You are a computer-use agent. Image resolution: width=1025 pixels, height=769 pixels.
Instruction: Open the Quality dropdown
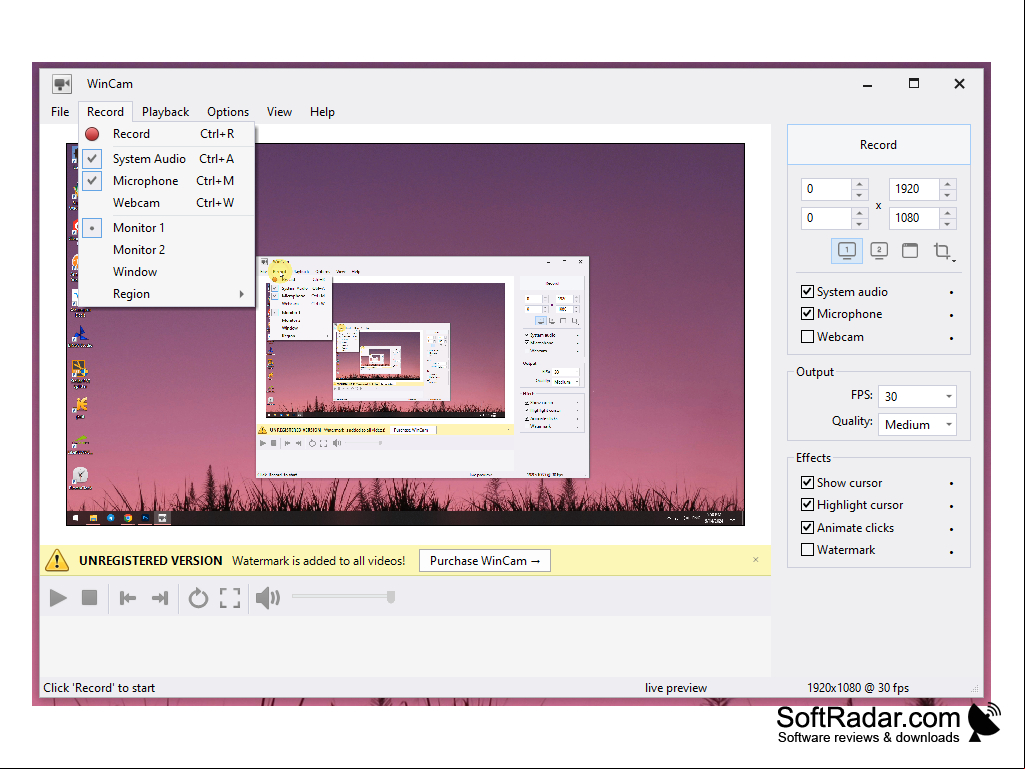[917, 425]
